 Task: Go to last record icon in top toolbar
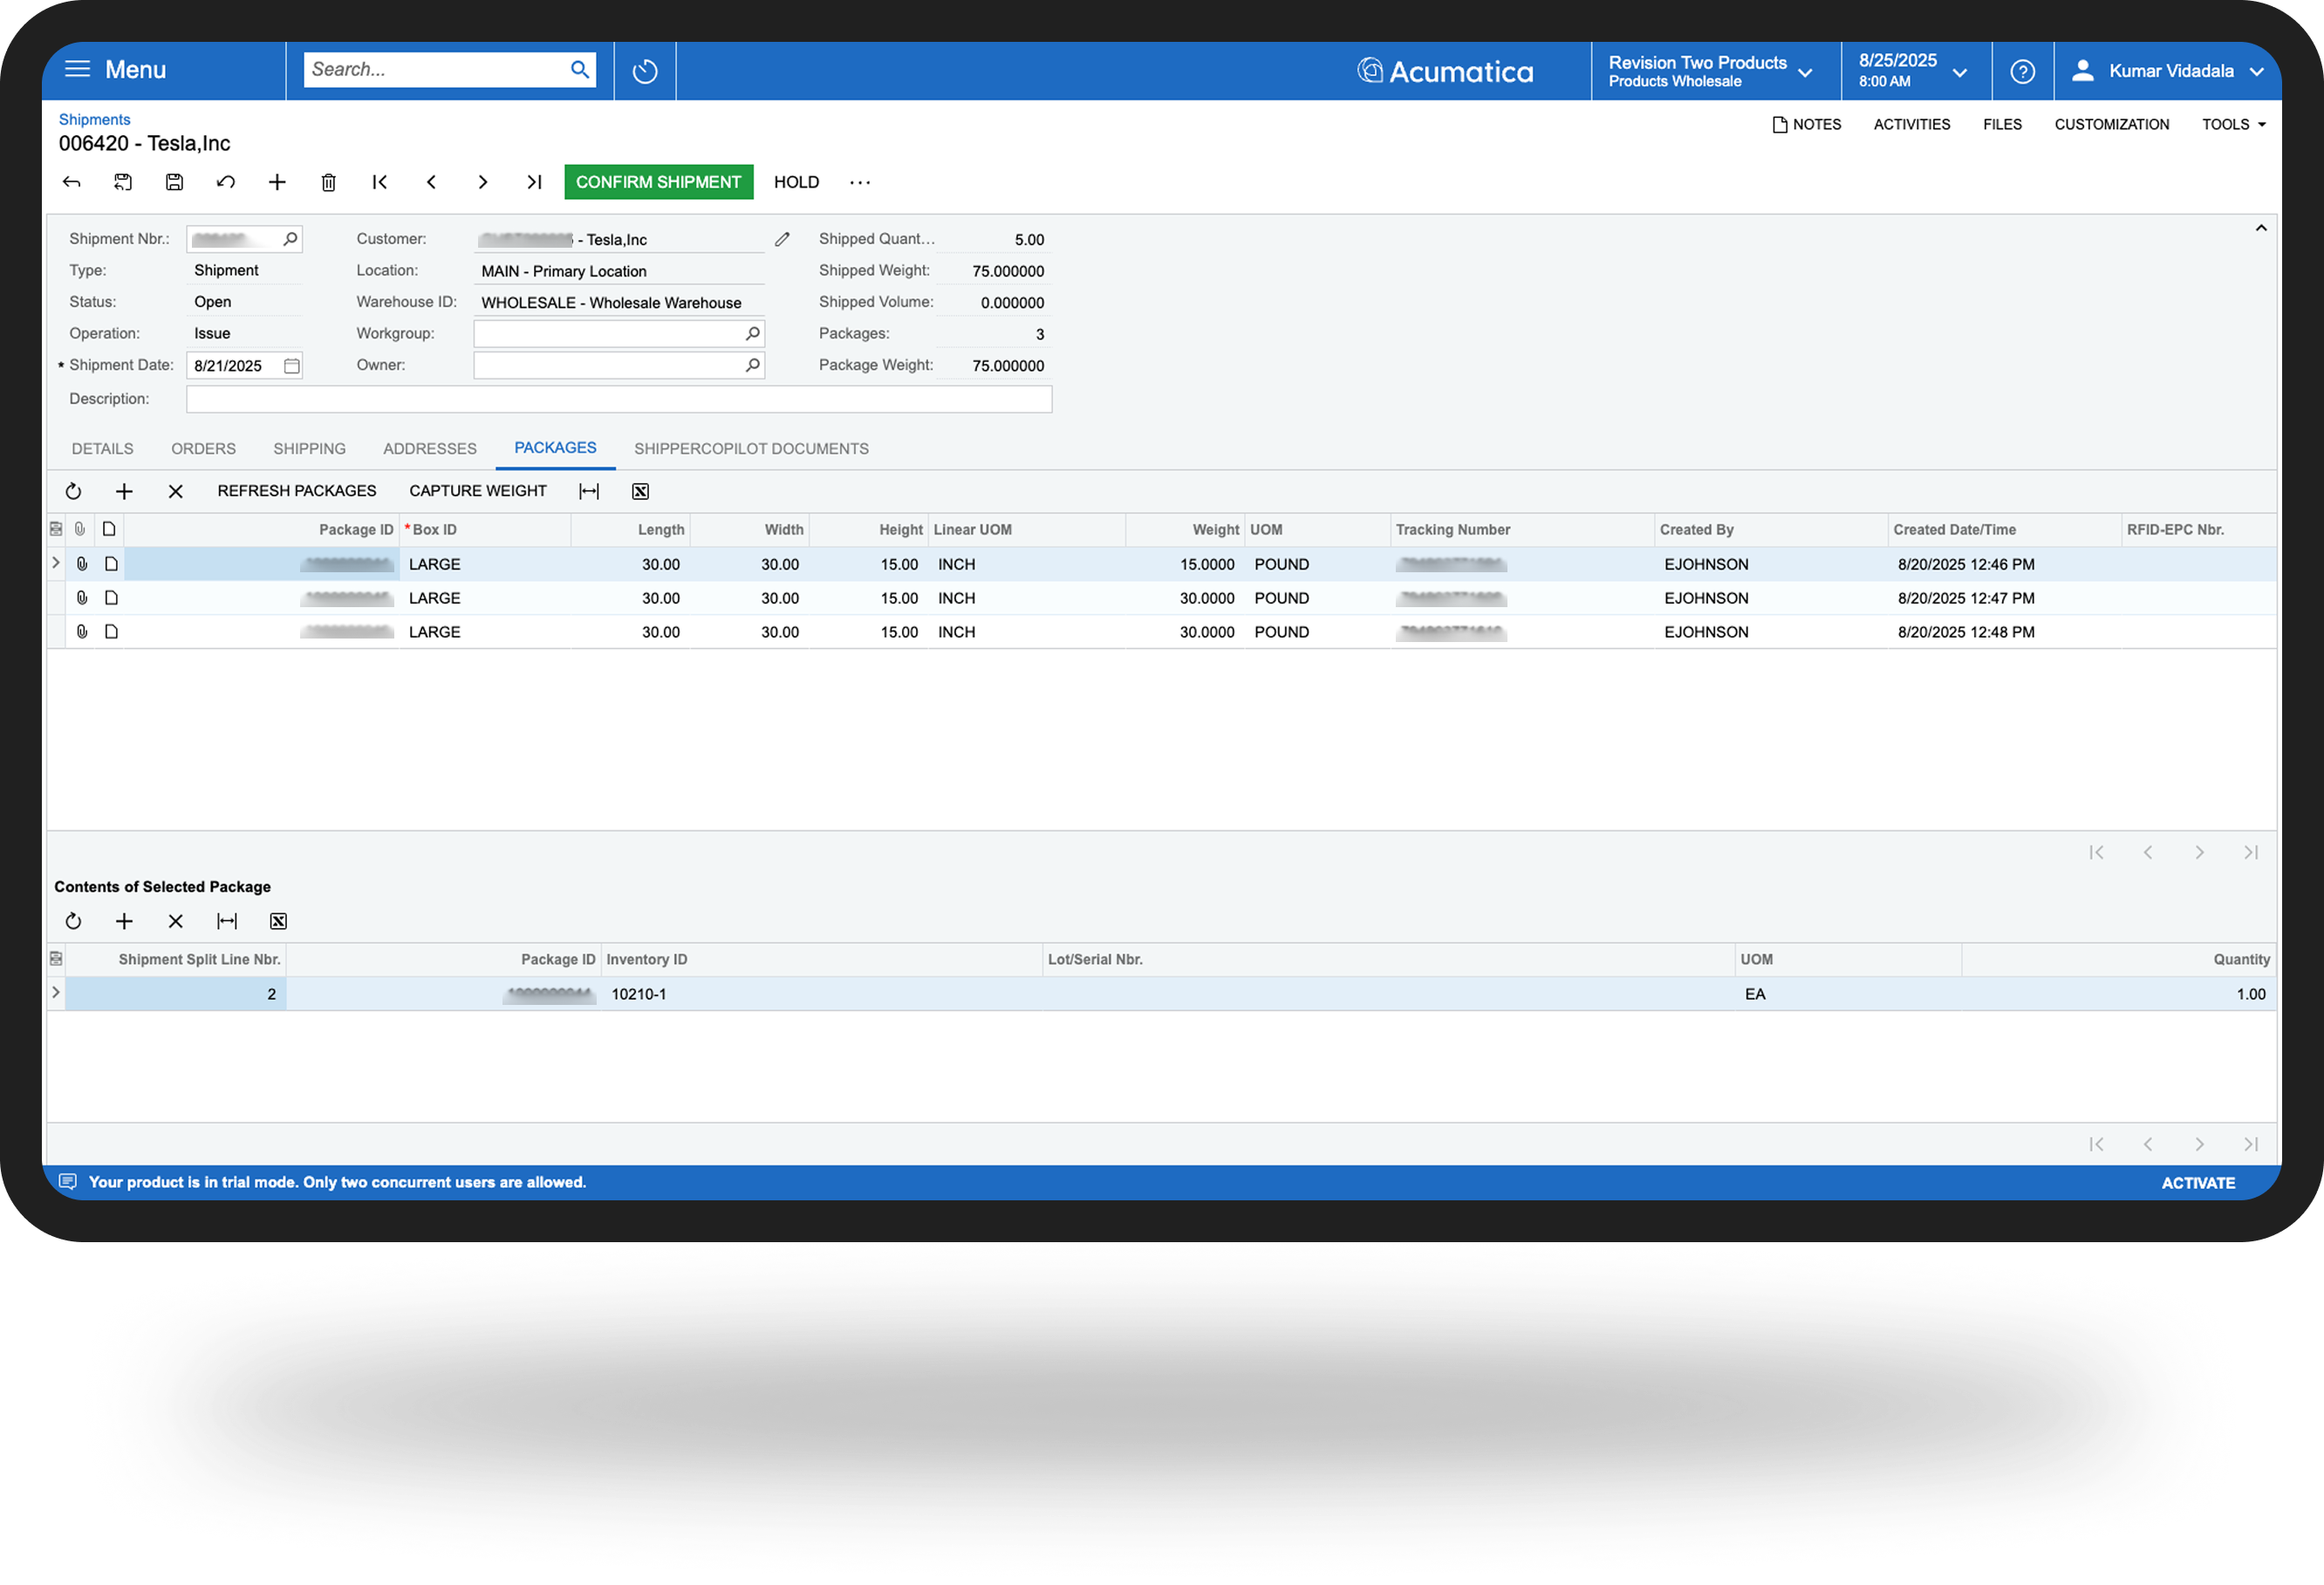click(534, 182)
